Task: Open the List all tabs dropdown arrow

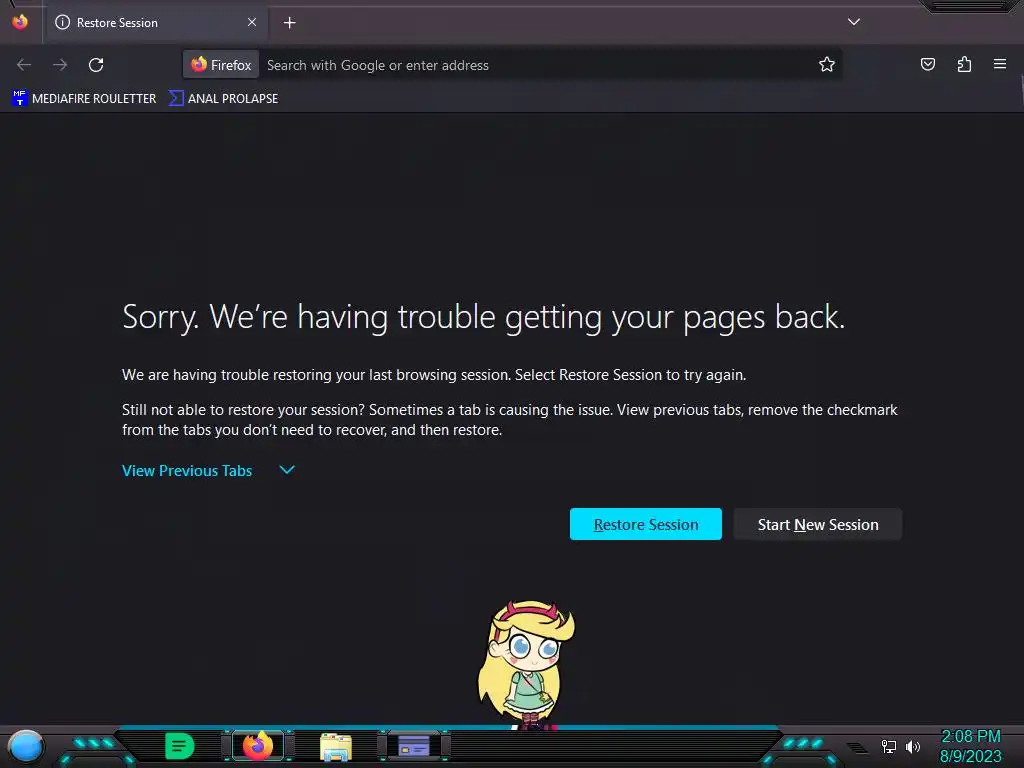Action: click(854, 22)
